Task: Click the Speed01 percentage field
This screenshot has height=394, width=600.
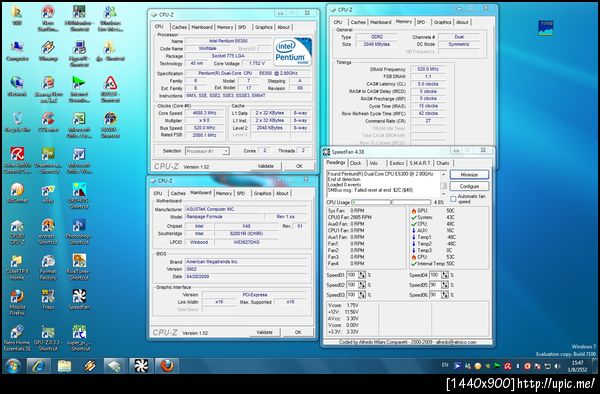Action: [351, 275]
